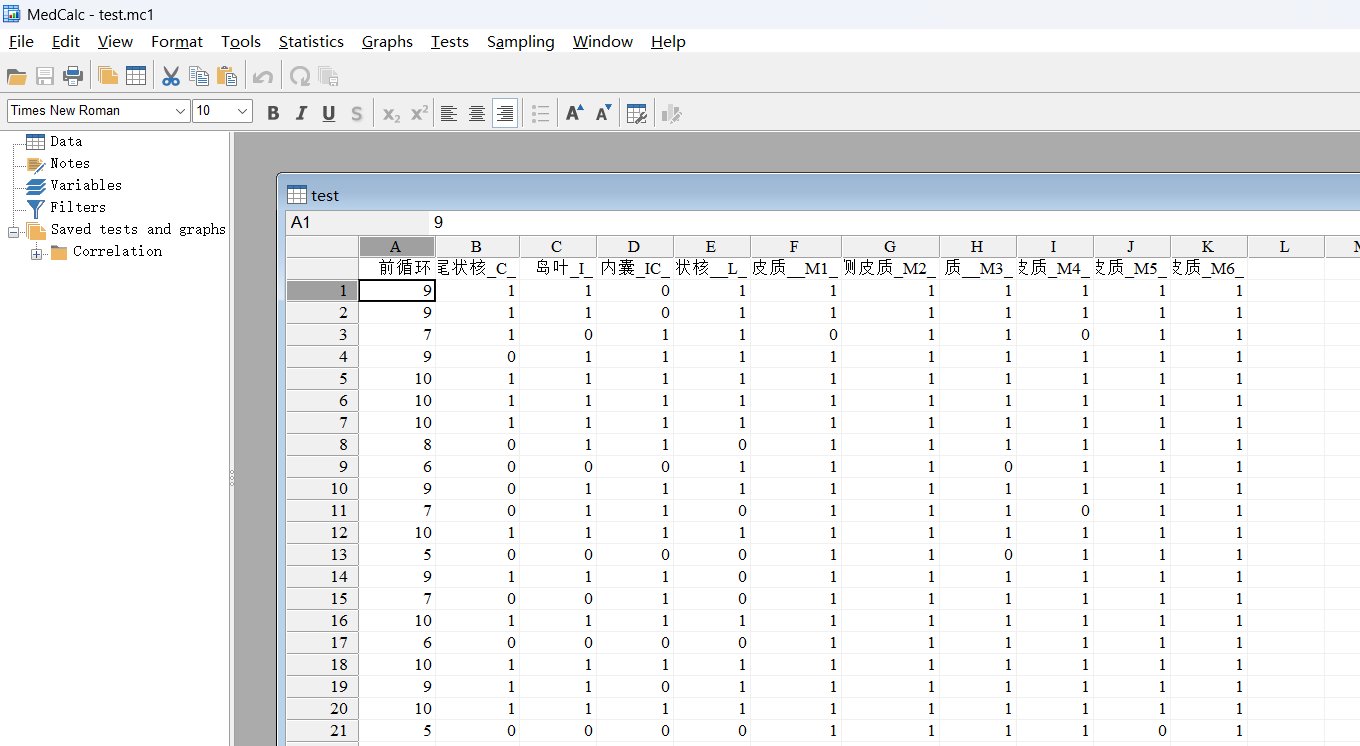The image size is (1360, 746).
Task: Select Variables in the sidebar tree
Action: click(x=86, y=186)
